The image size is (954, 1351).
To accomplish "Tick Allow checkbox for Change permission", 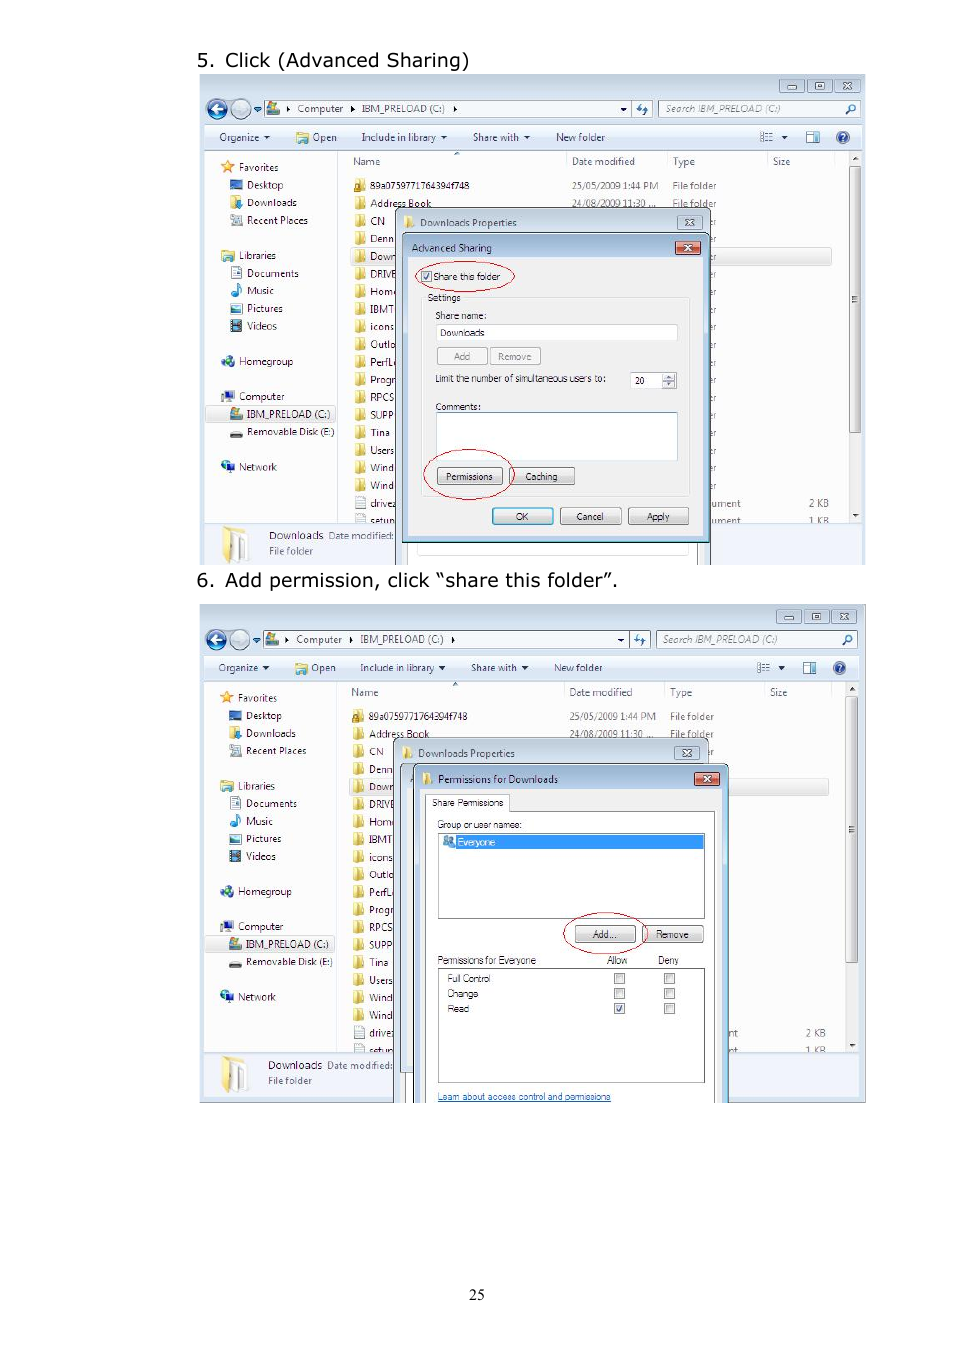I will (x=619, y=994).
